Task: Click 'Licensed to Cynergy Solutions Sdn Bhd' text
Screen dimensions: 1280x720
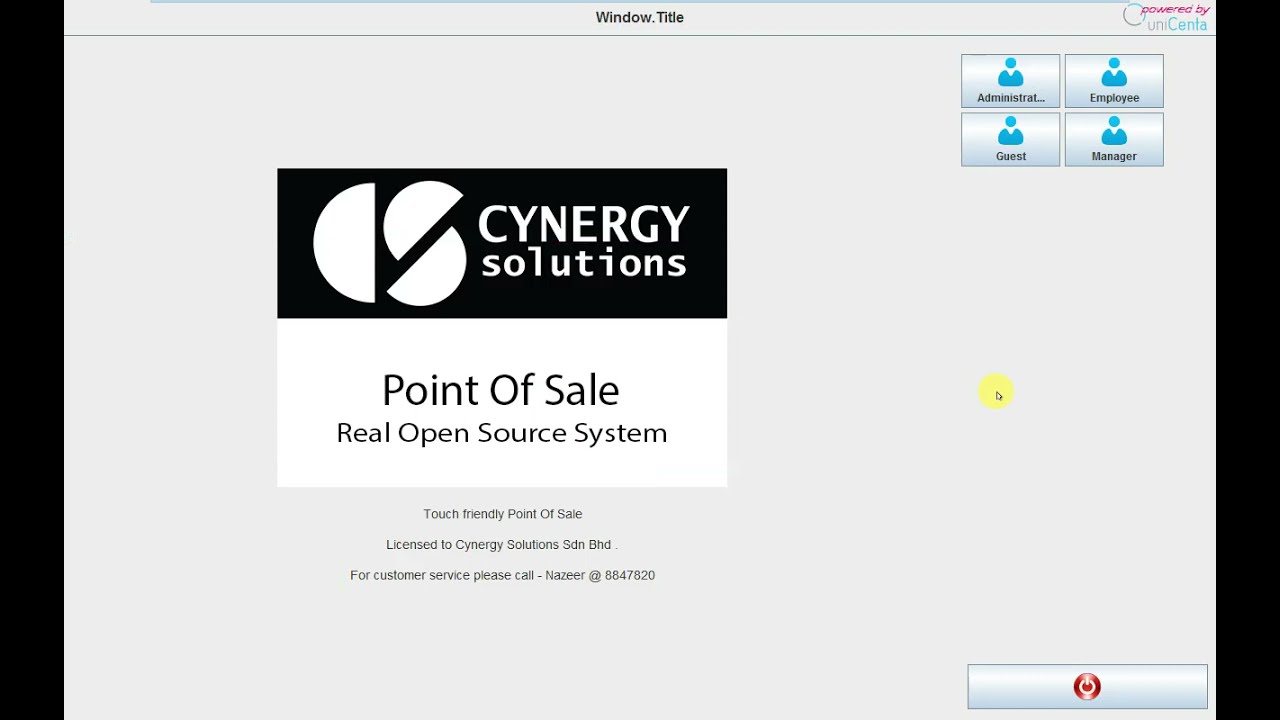Action: pos(499,545)
